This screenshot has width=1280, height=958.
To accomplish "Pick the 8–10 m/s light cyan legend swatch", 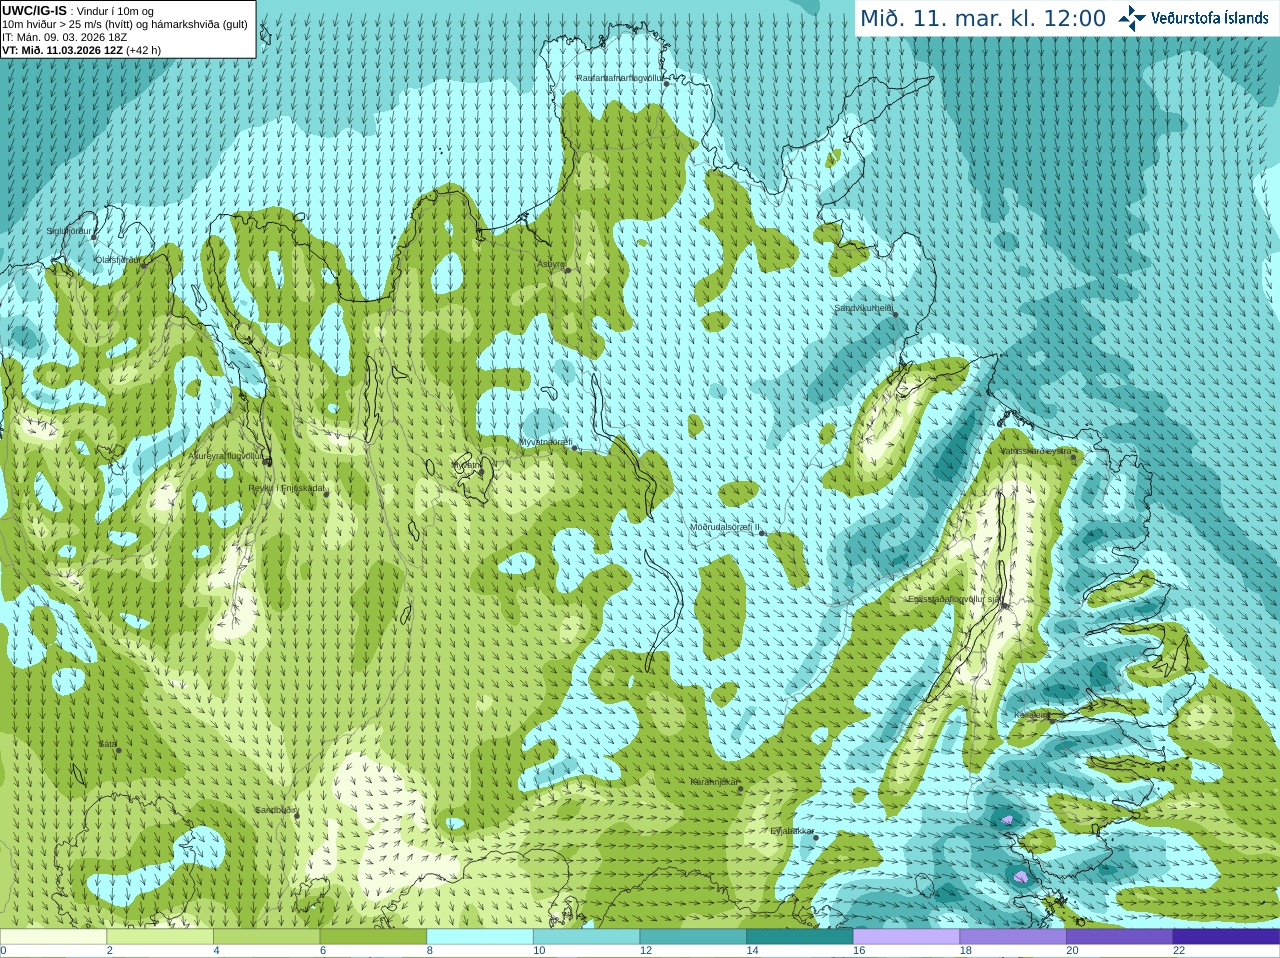I will (480, 937).
